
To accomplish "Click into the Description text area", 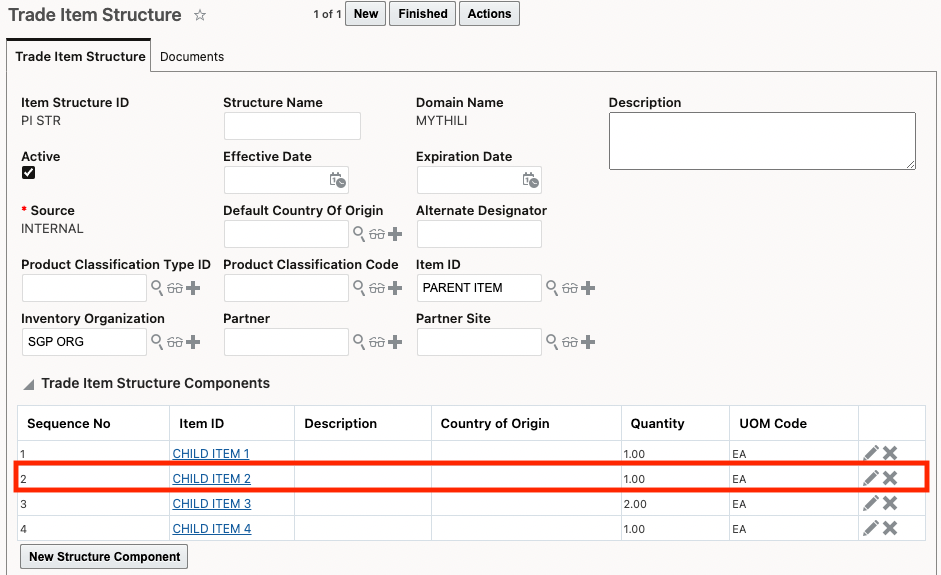I will [762, 141].
